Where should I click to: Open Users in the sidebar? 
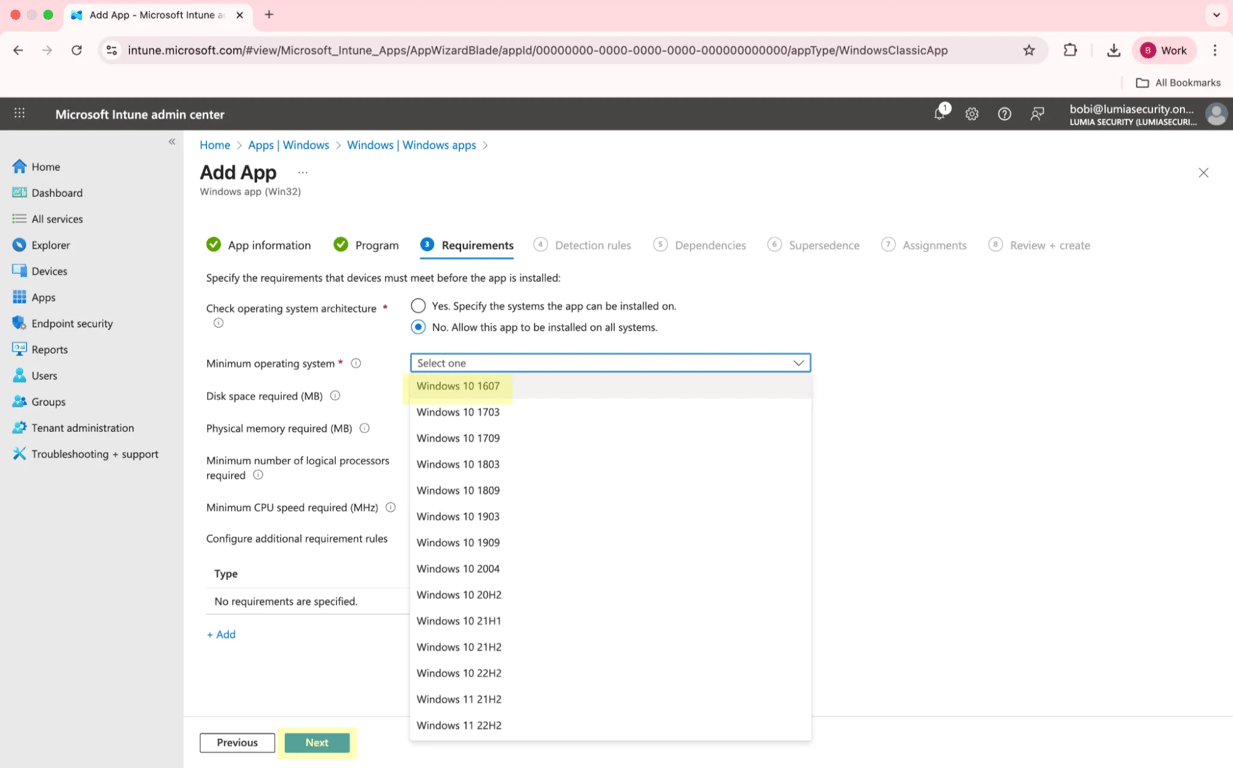click(34, 375)
